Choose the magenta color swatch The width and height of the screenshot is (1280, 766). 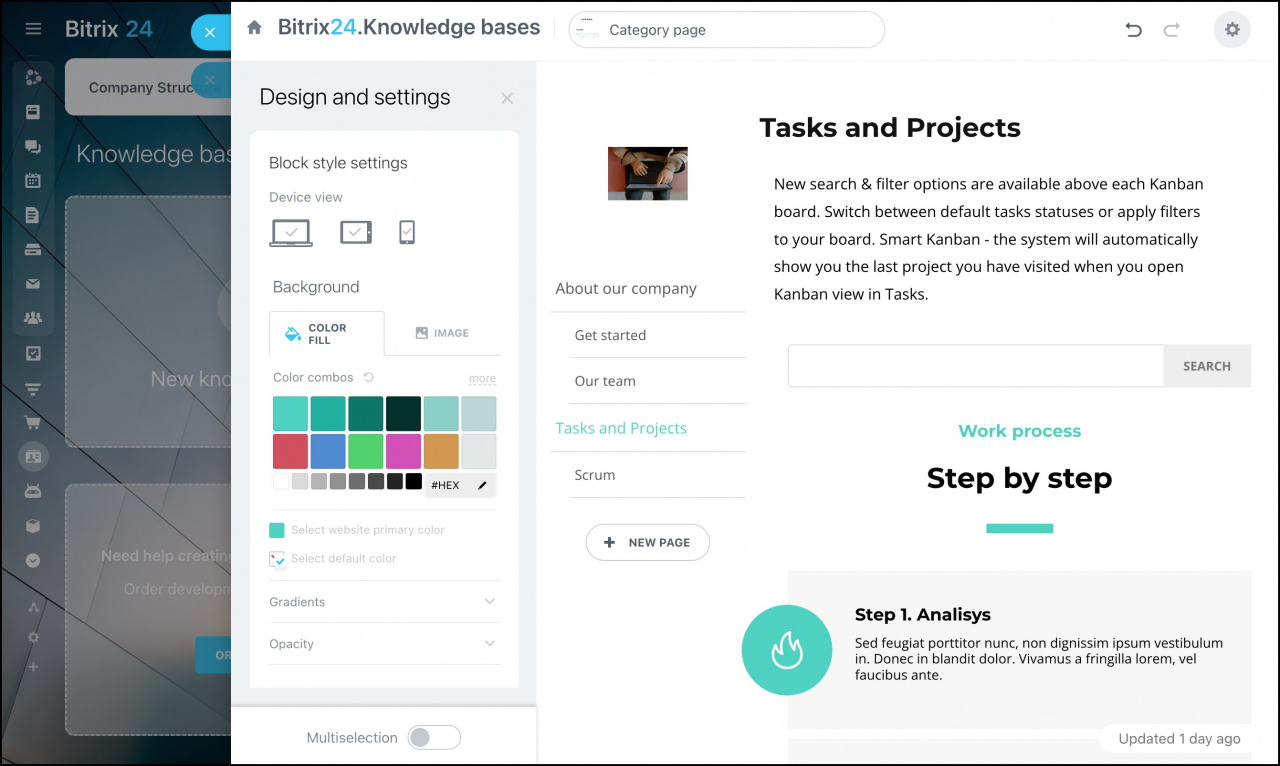tap(404, 451)
